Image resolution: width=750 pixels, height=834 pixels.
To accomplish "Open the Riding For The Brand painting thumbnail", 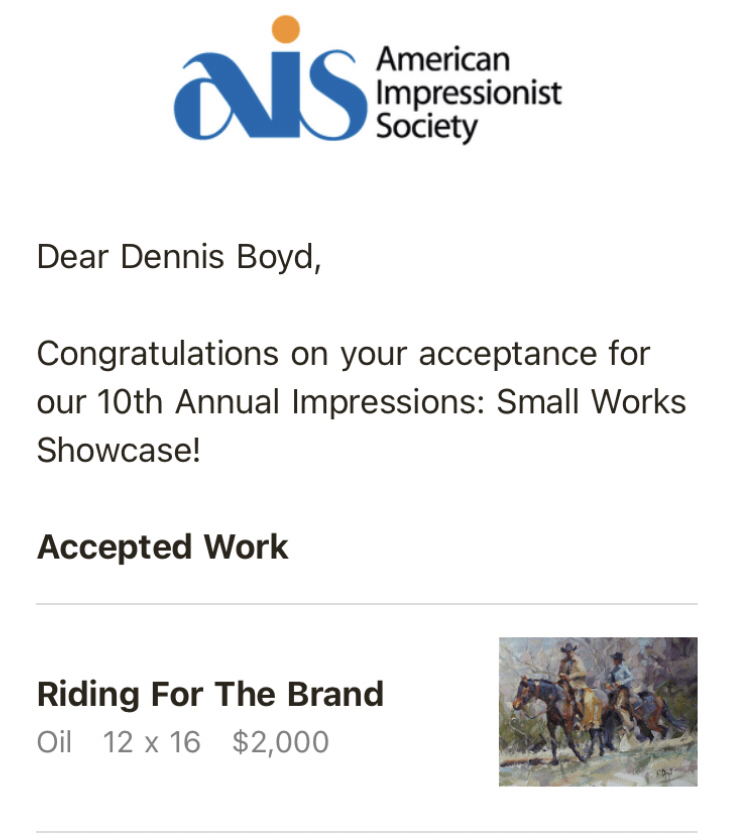I will [597, 712].
